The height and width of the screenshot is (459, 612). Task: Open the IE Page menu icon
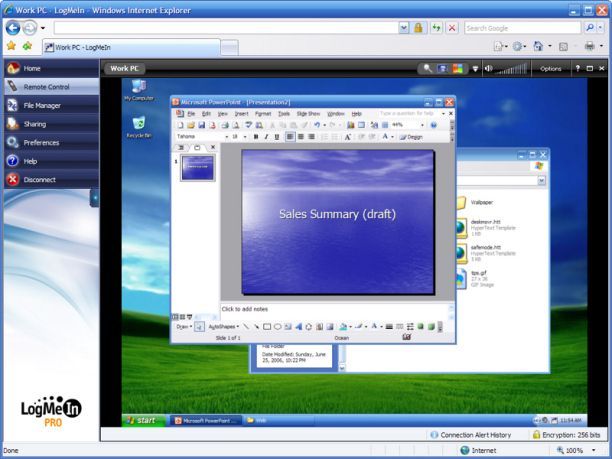coord(498,46)
